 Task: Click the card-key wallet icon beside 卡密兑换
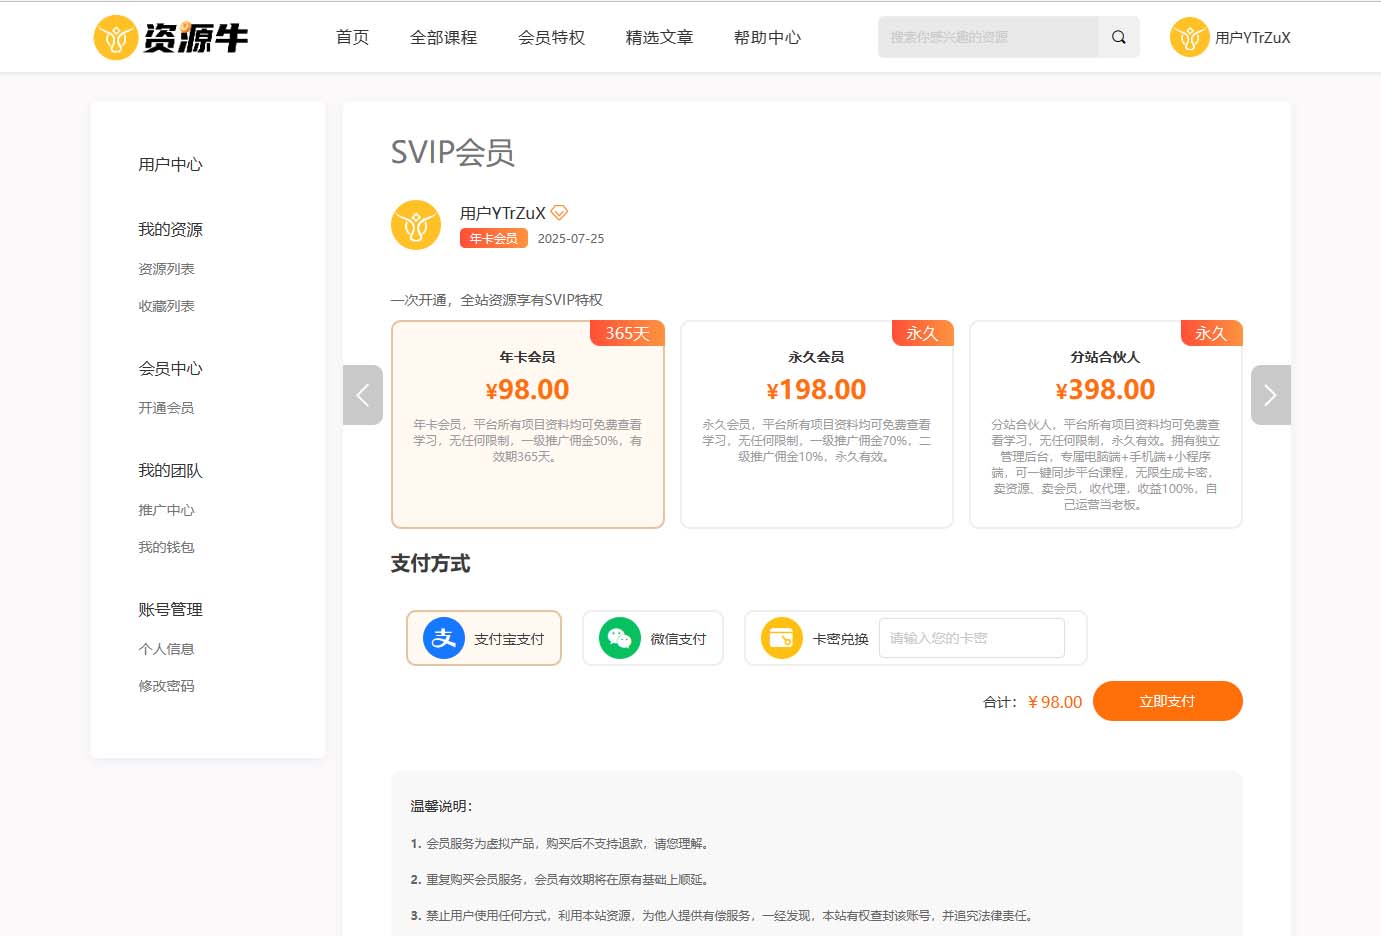coord(780,637)
